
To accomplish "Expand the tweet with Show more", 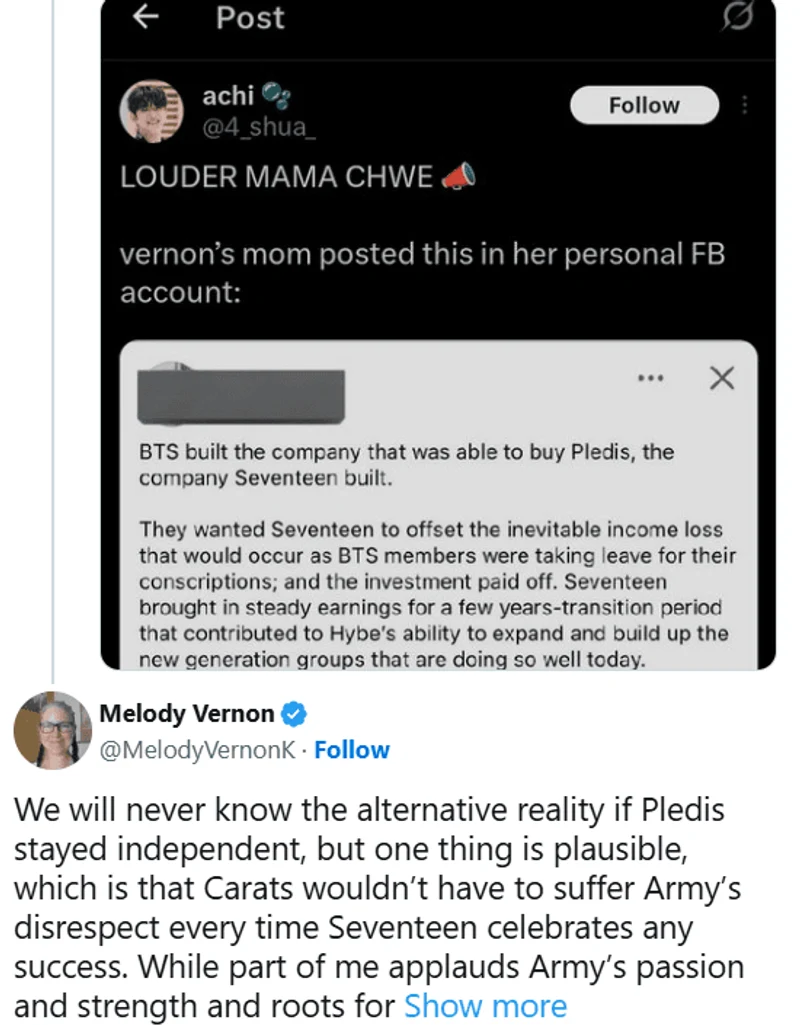I will pos(485,1005).
